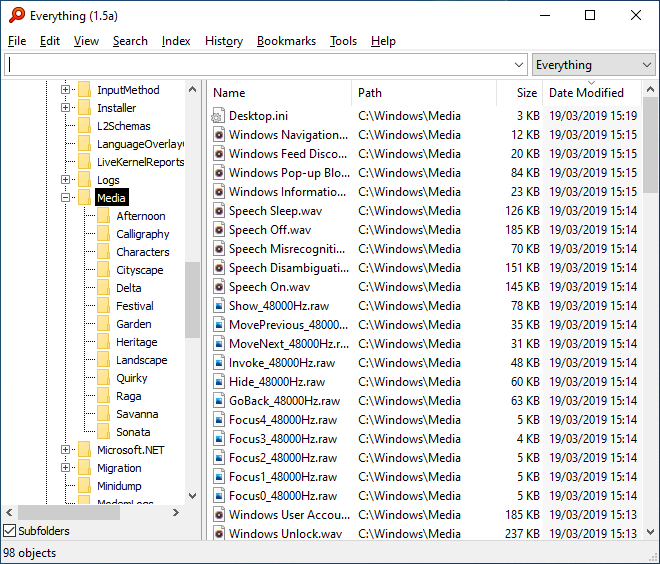Open the Tools menu
The height and width of the screenshot is (564, 660).
pyautogui.click(x=343, y=41)
